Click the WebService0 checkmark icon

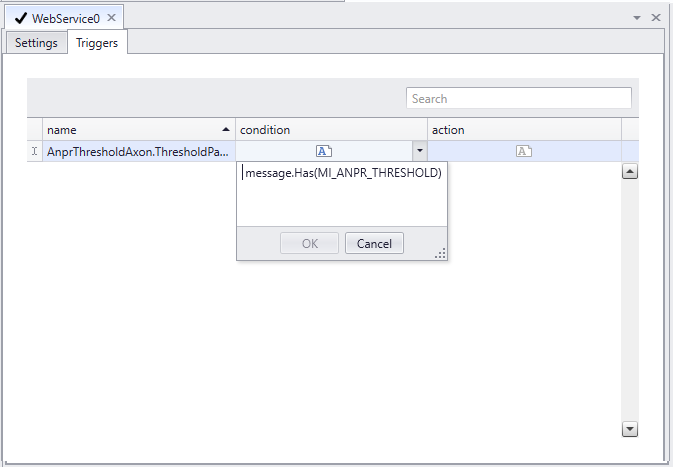[x=20, y=18]
